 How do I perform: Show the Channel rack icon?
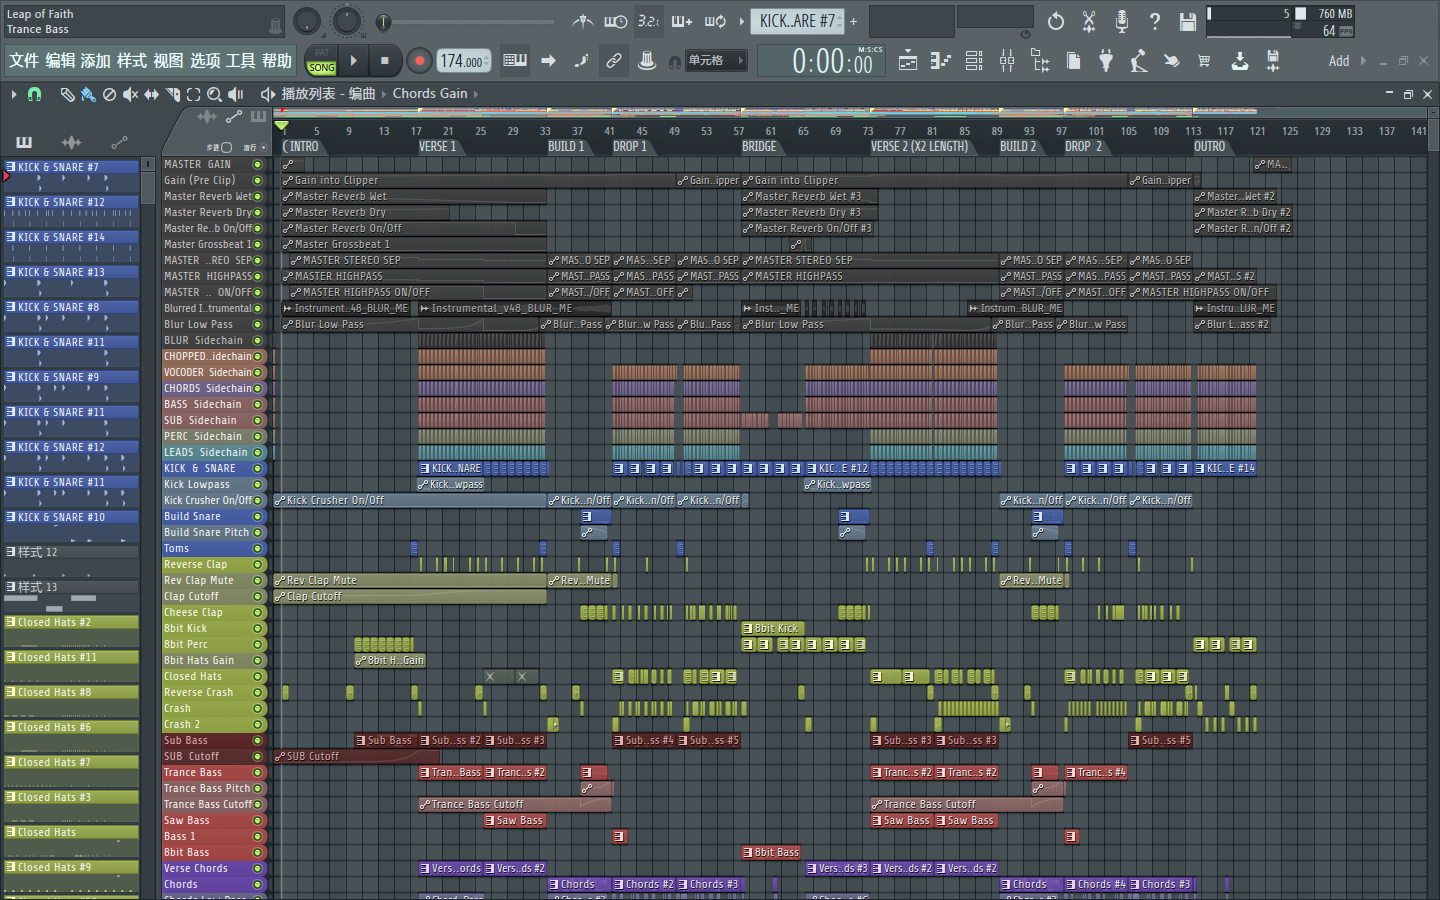tap(974, 61)
